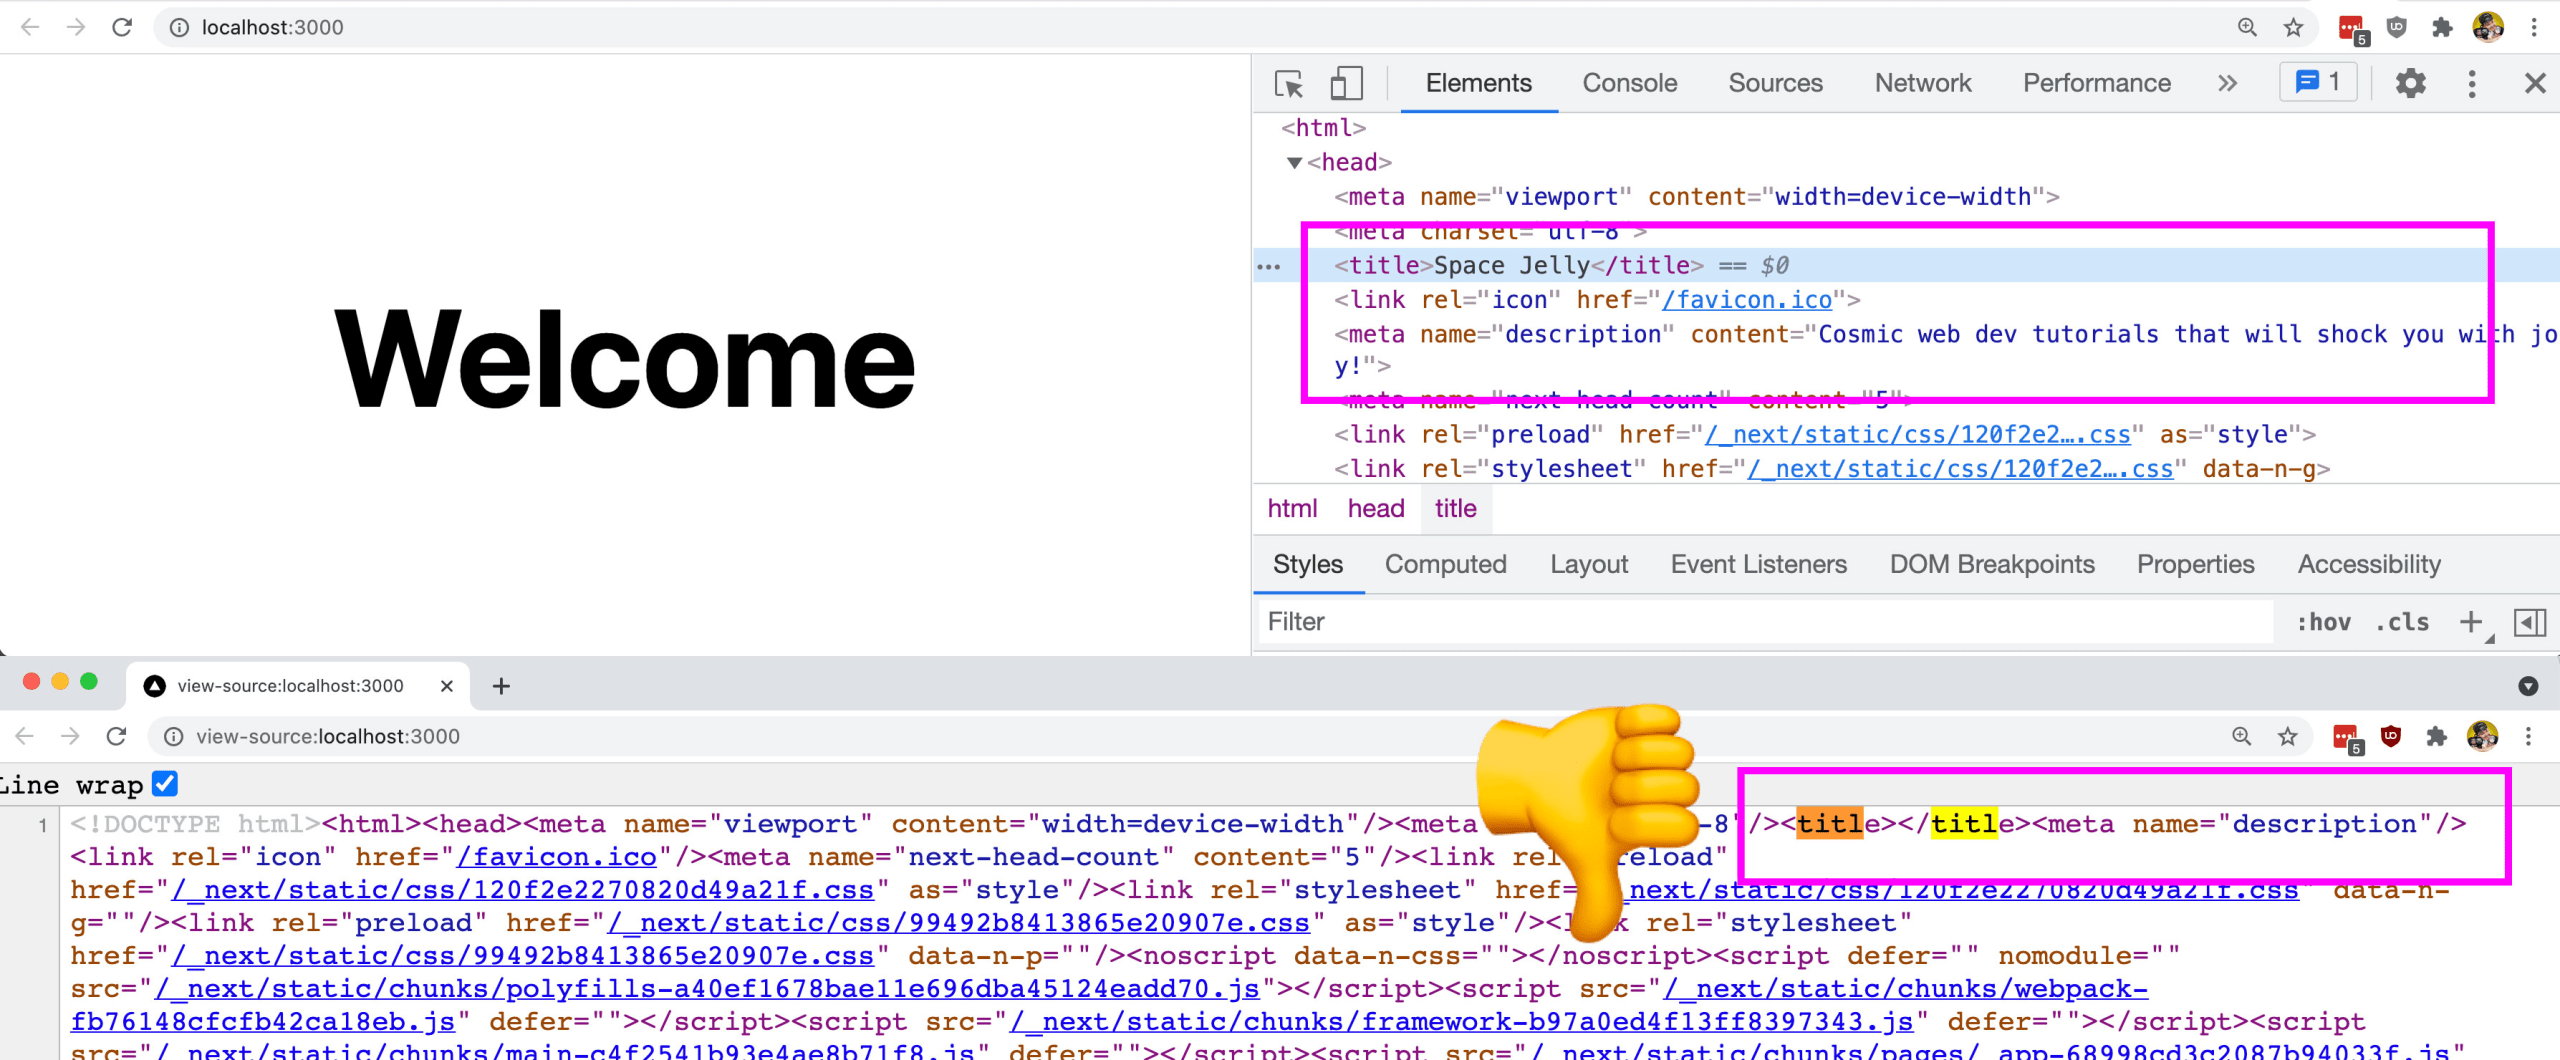Image resolution: width=2560 pixels, height=1060 pixels.
Task: Open the console message counter badge
Action: pos(2317,83)
